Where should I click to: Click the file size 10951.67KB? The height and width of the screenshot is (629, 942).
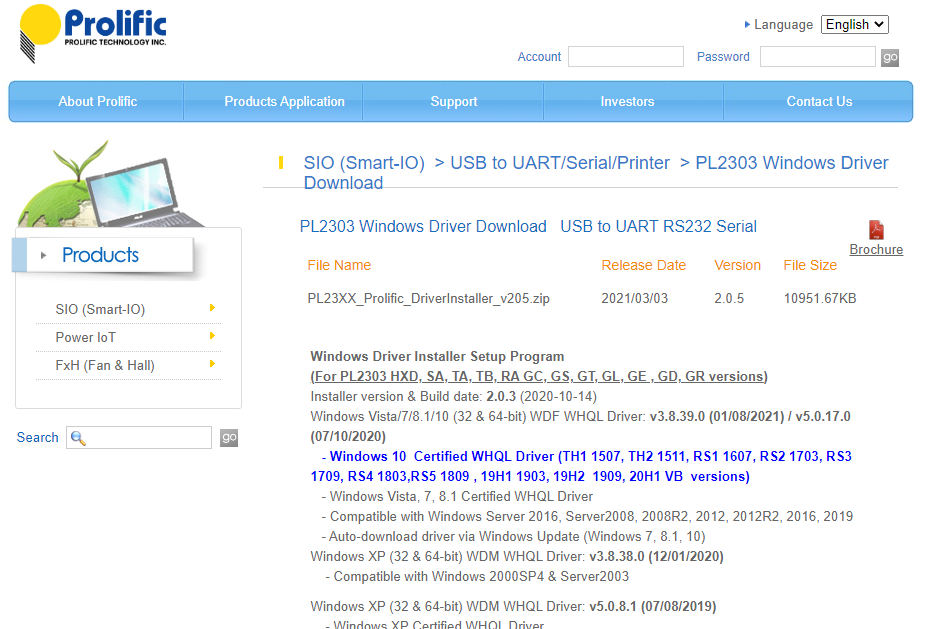(820, 299)
